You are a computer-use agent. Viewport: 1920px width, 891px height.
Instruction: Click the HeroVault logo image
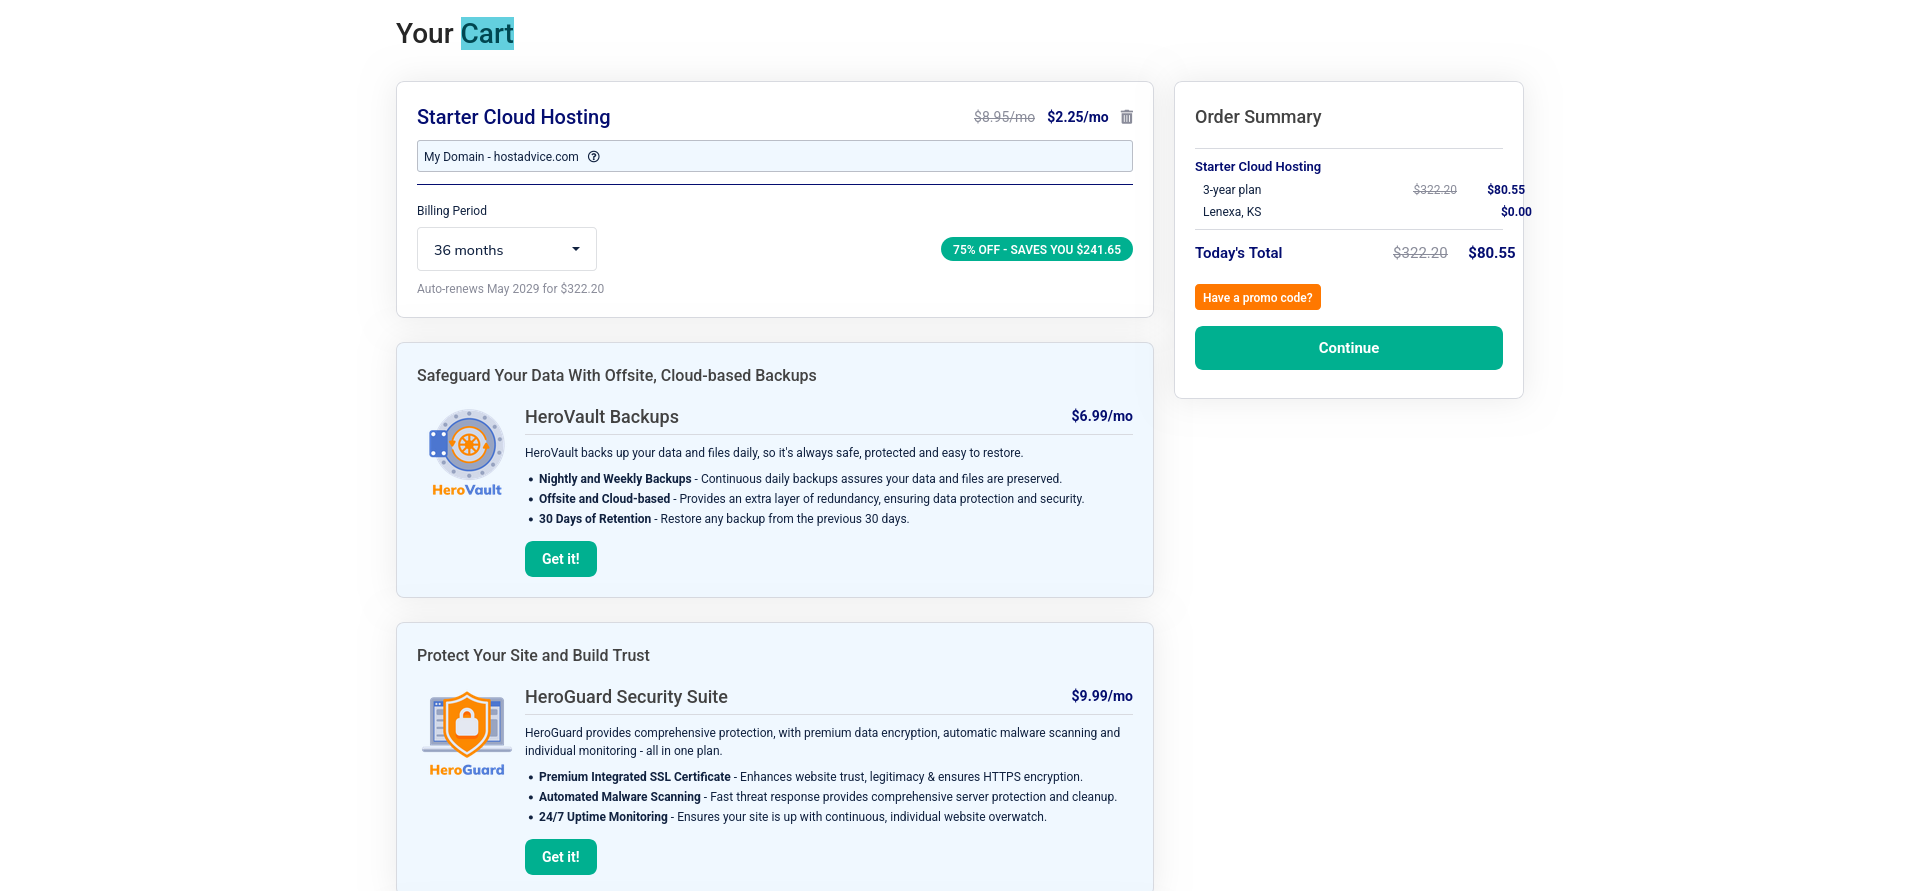(x=467, y=453)
